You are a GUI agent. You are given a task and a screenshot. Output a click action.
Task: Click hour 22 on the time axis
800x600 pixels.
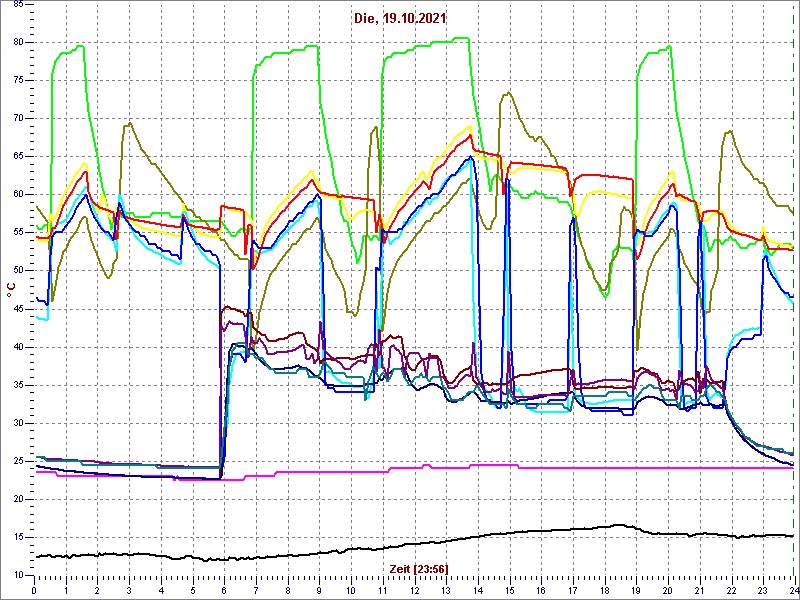click(730, 591)
